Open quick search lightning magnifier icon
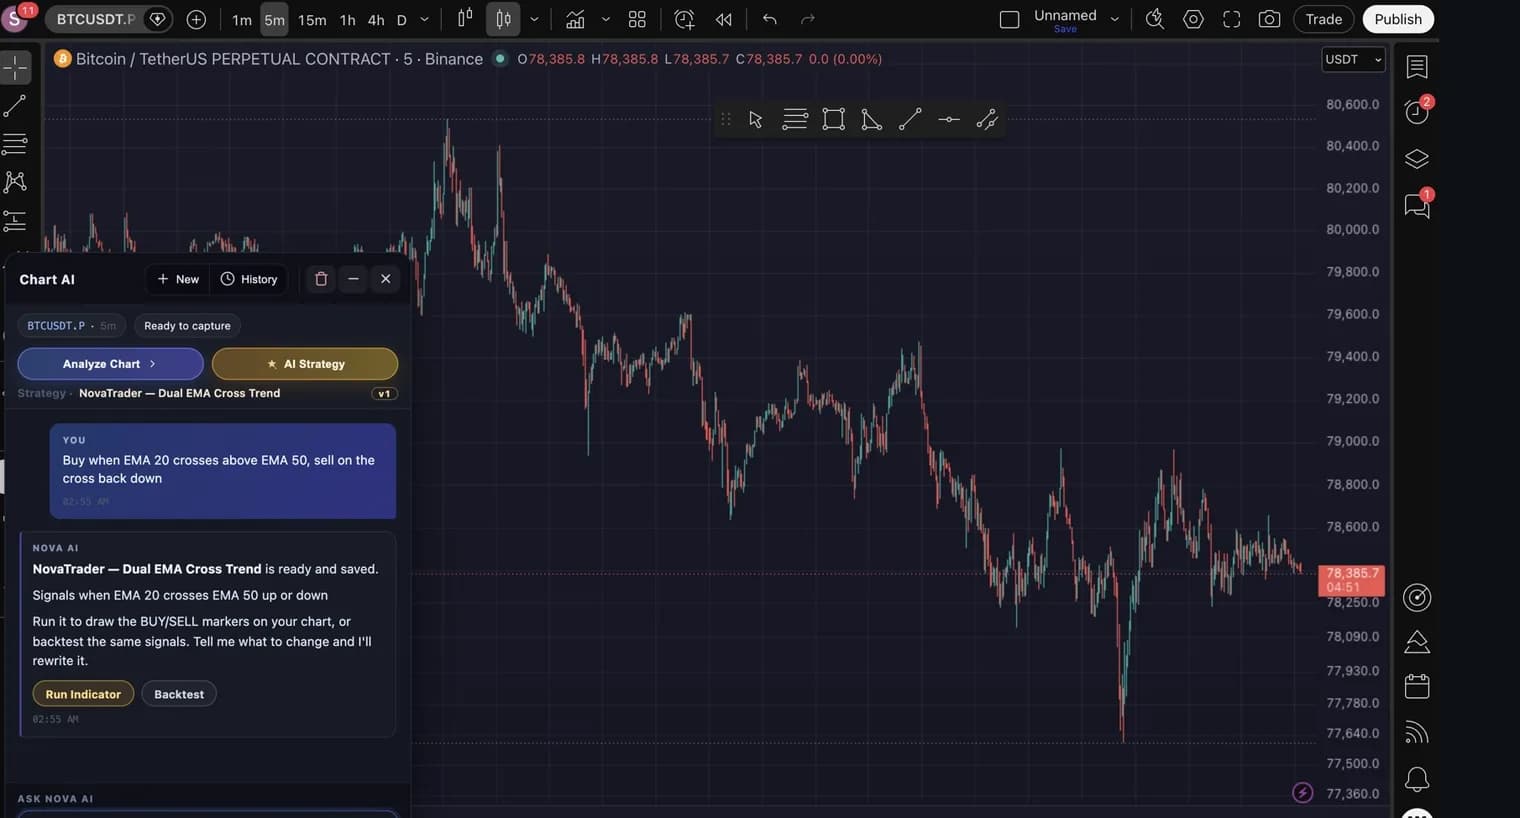This screenshot has height=818, width=1520. tap(1154, 19)
